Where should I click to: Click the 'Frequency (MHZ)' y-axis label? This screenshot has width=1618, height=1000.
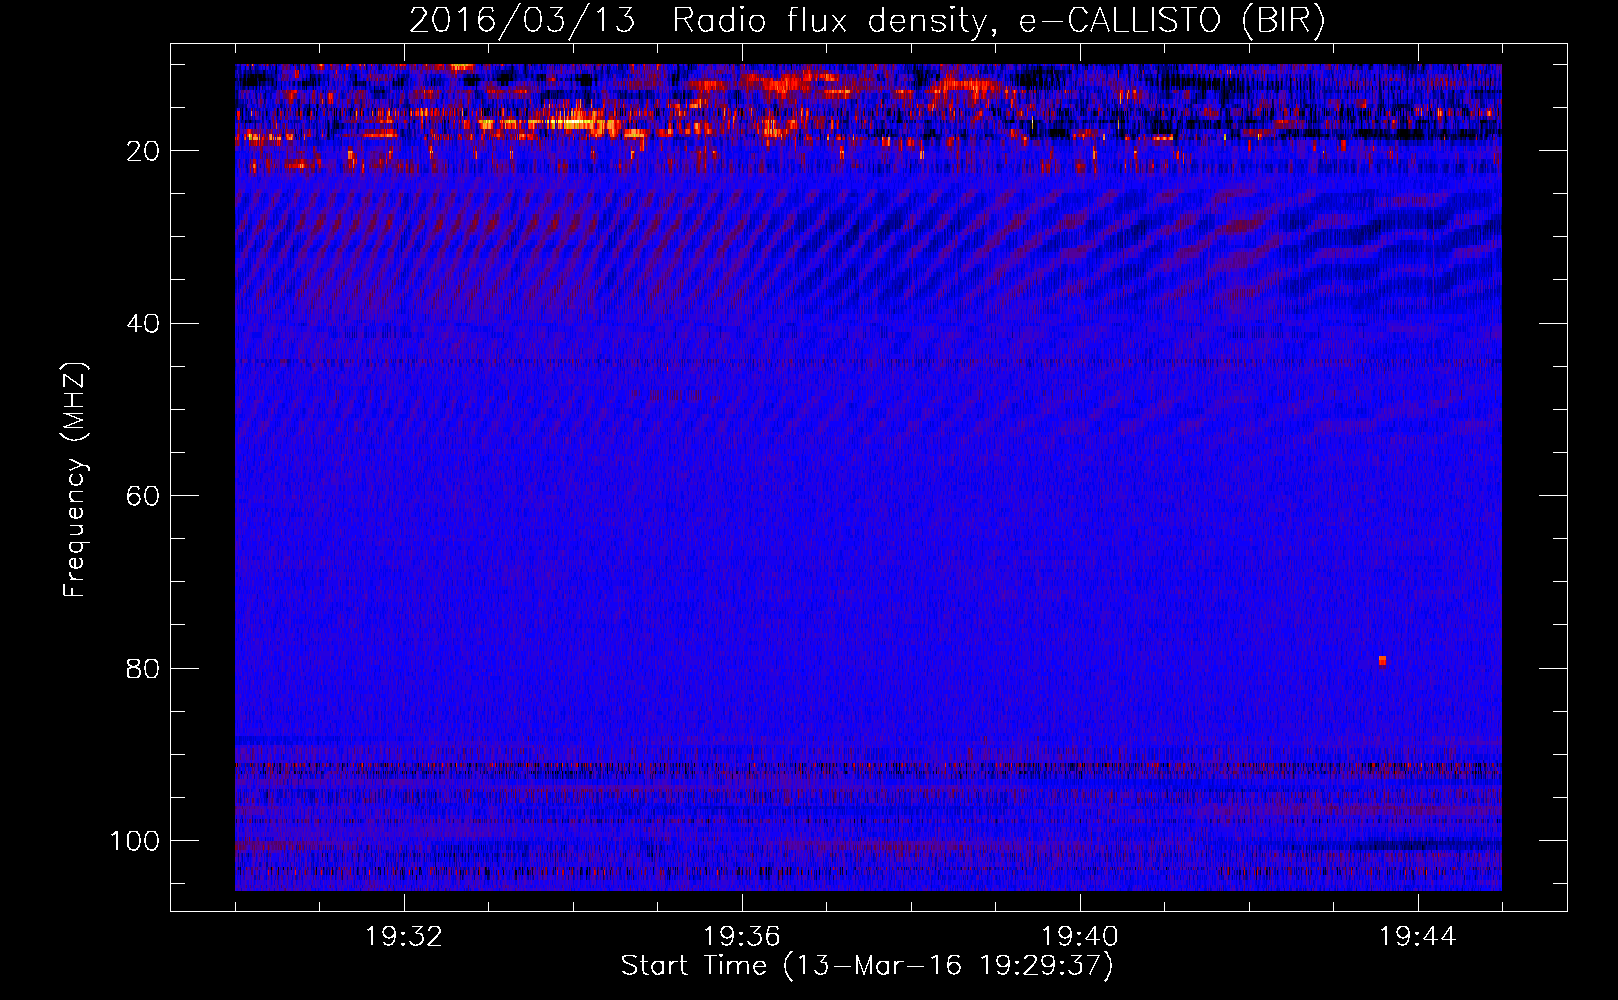tap(75, 479)
